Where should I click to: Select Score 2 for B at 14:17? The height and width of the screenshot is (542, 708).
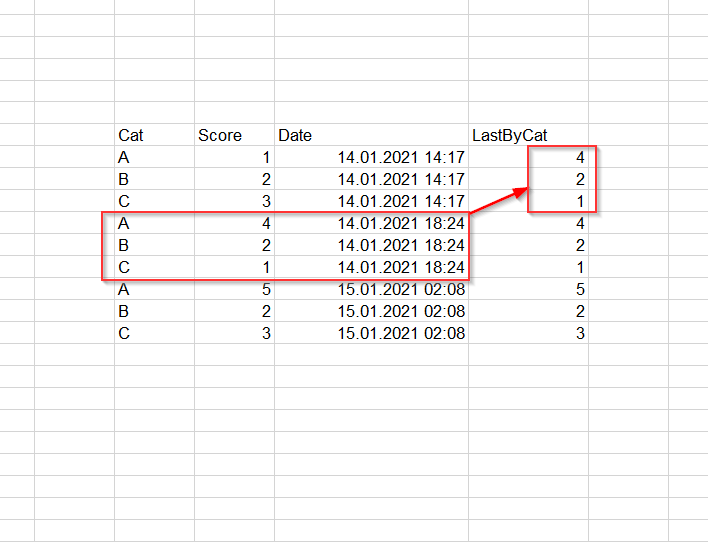point(234,179)
